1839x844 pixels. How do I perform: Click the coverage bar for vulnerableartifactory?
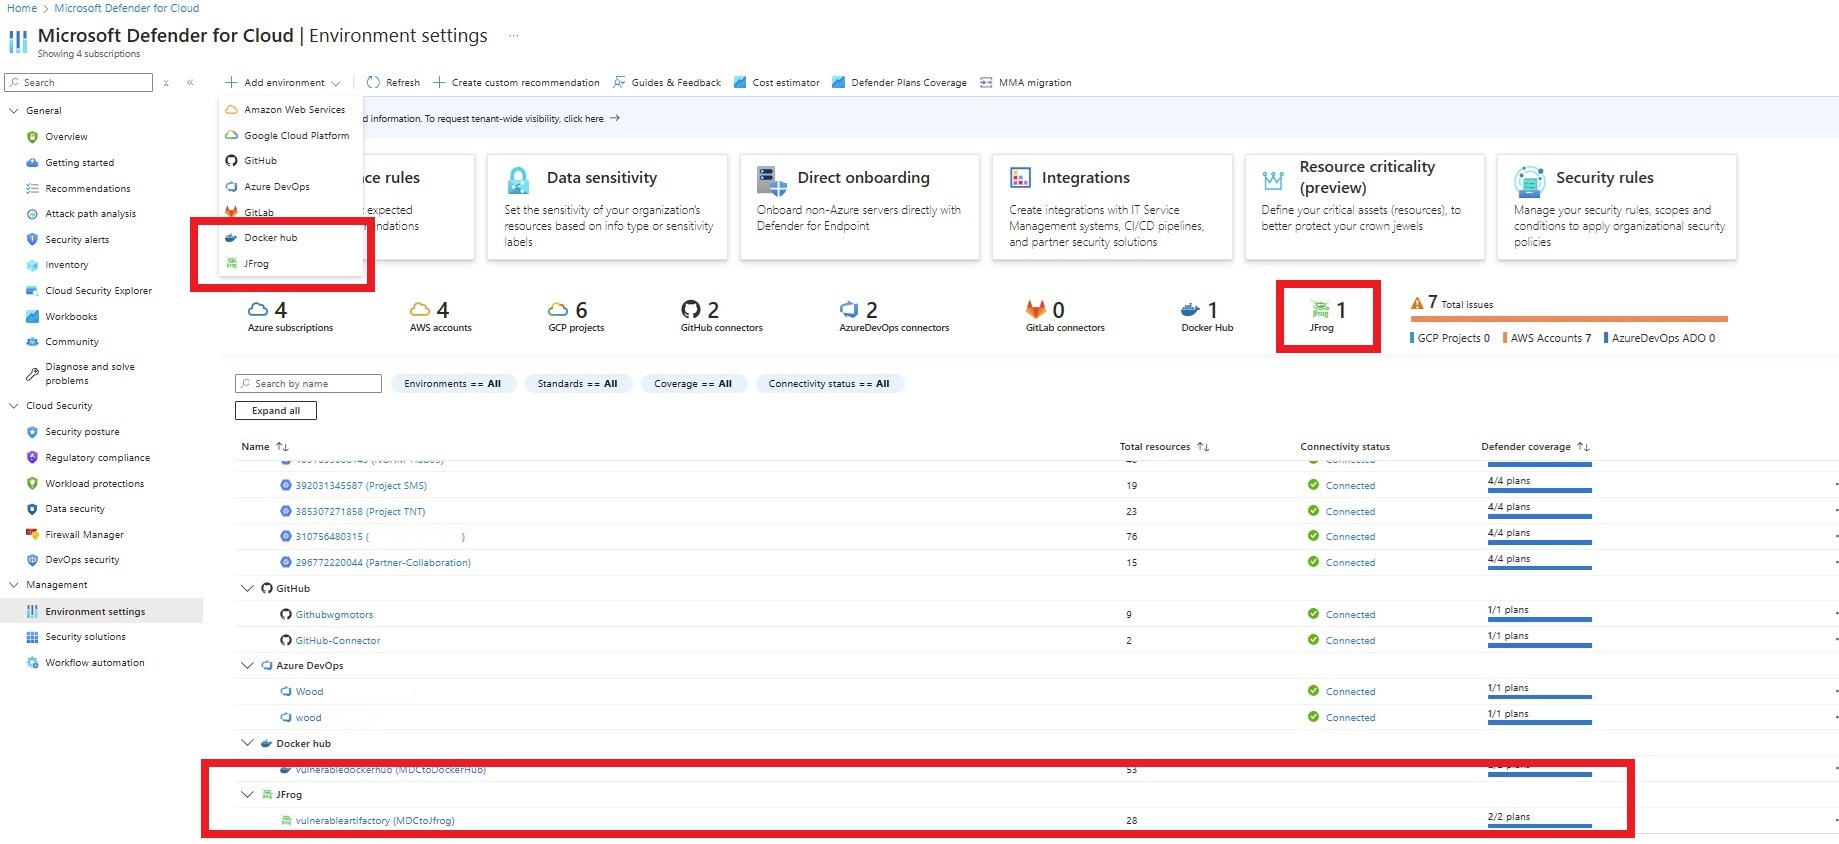1539,826
